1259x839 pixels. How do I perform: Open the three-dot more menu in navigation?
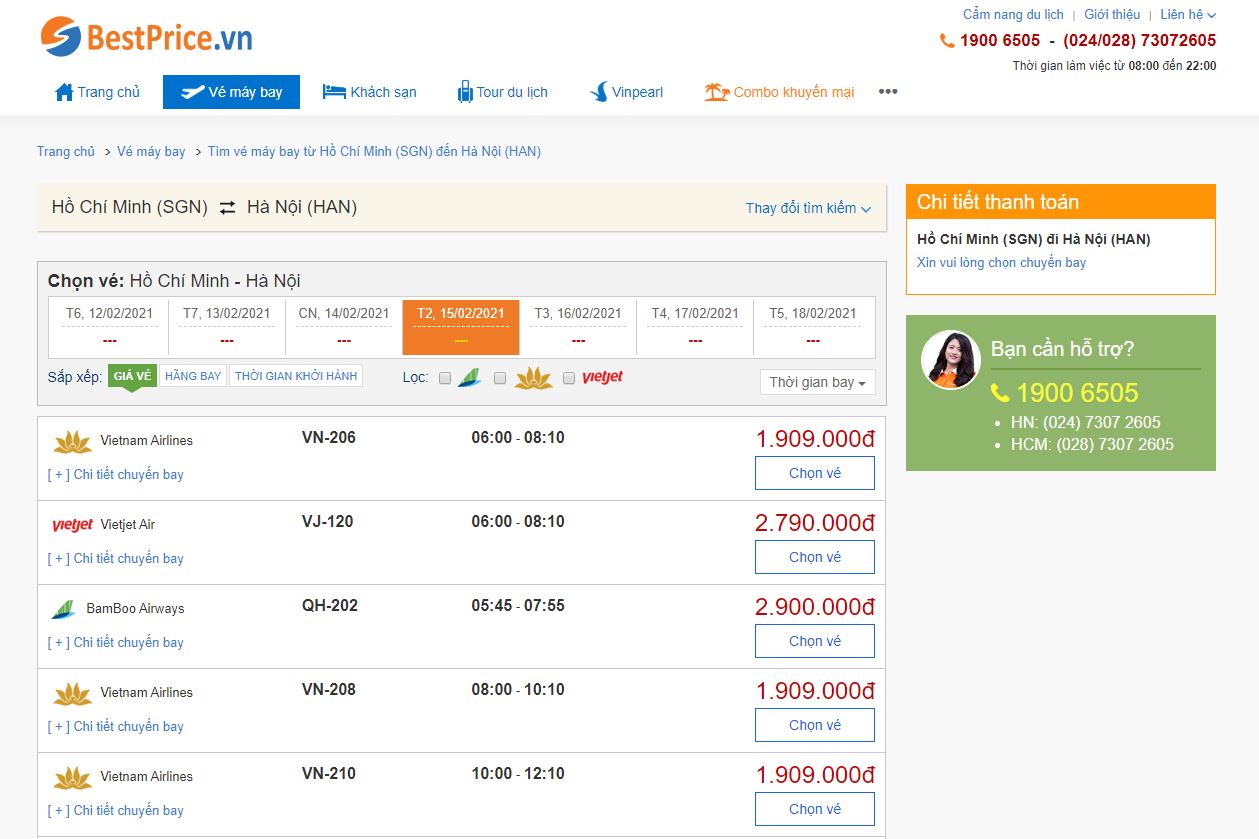point(888,92)
